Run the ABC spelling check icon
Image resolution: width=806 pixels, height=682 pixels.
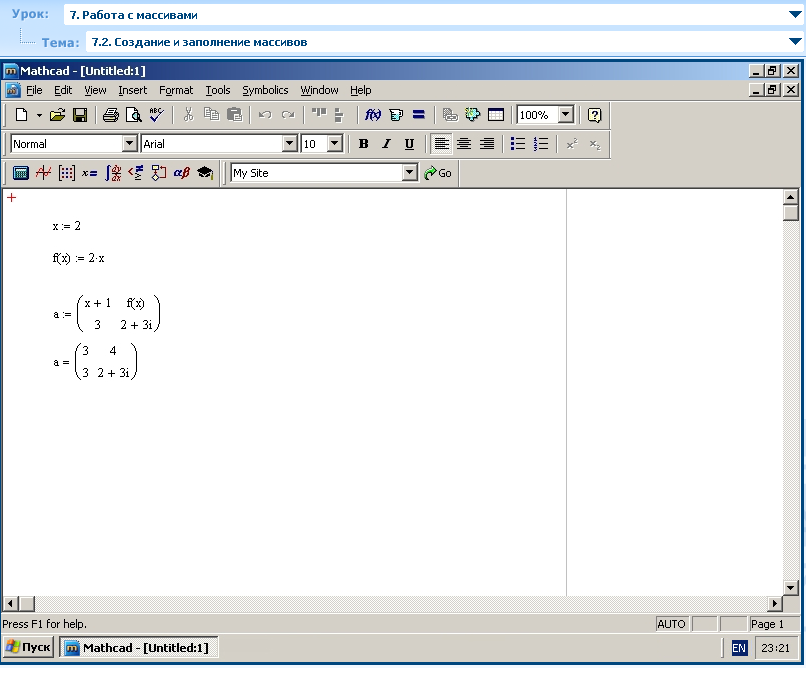[x=157, y=115]
